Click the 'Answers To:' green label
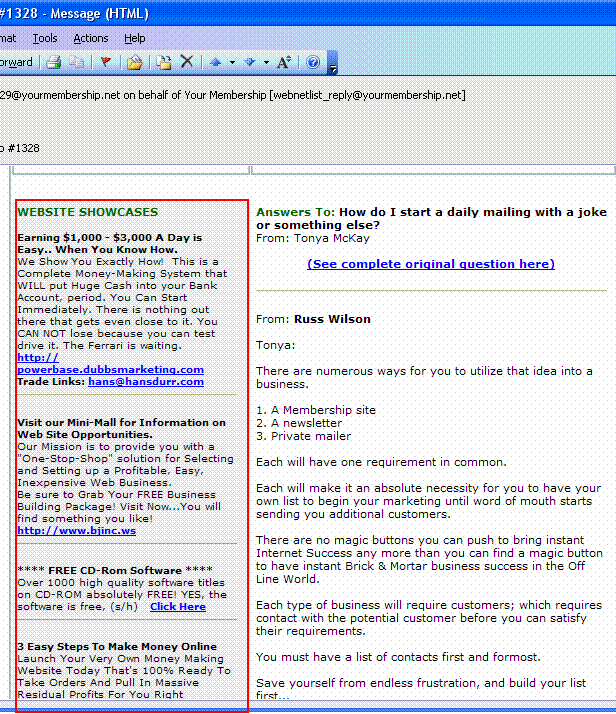Viewport: 616px width, 714px height. pyautogui.click(x=295, y=212)
